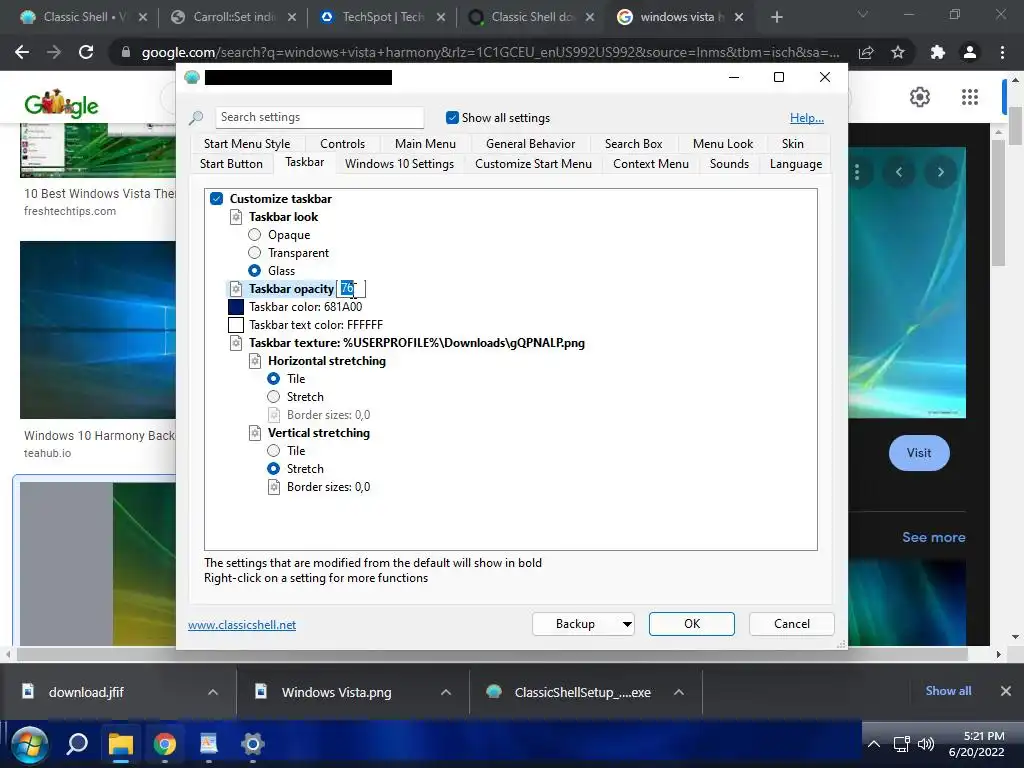Switch to Skin tab
This screenshot has height=768, width=1024.
793,144
